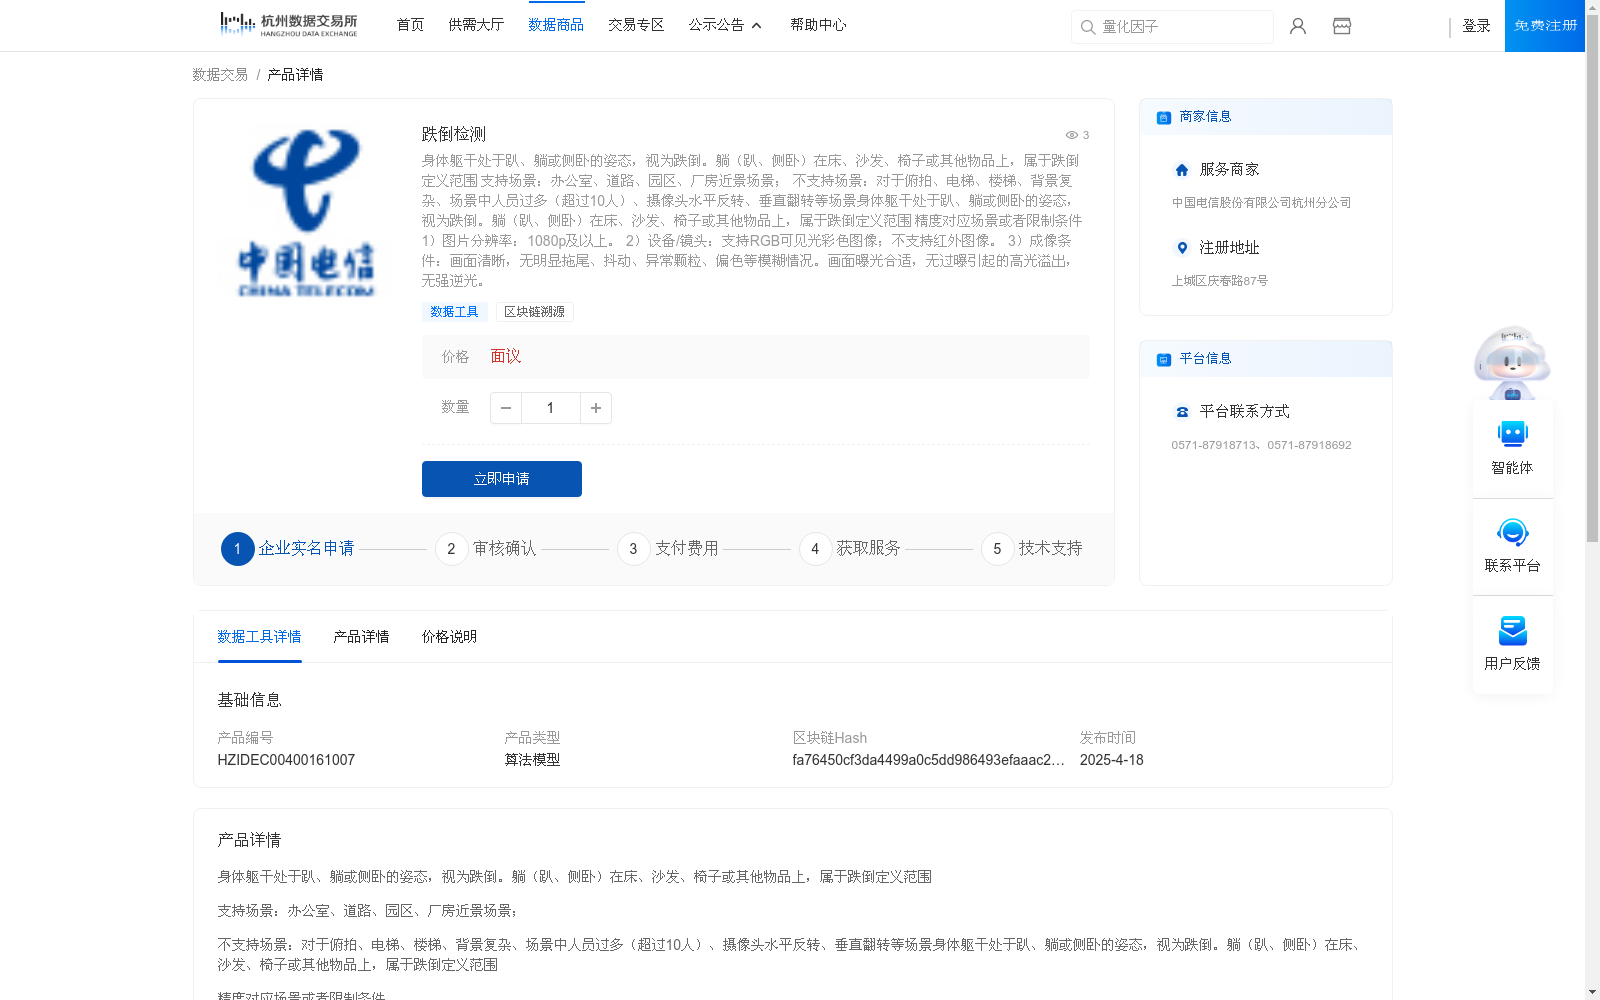This screenshot has width=1600, height=1000.
Task: Increase quantity with plus button
Action: click(596, 408)
